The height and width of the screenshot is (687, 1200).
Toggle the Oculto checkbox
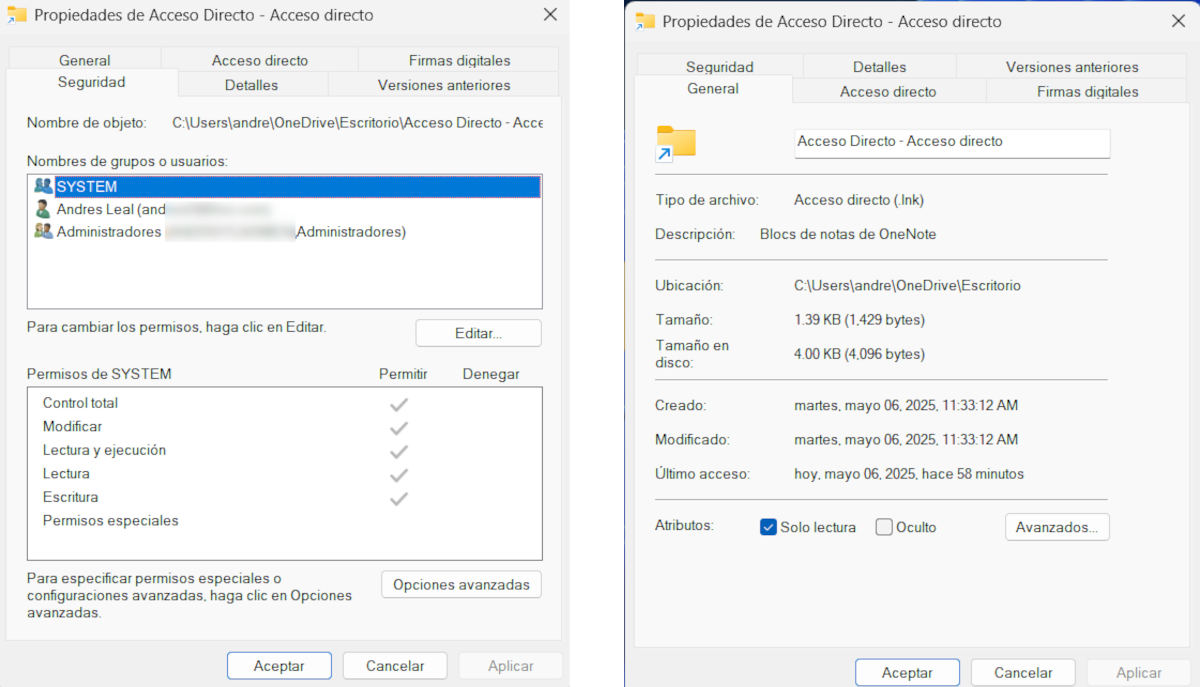point(883,527)
